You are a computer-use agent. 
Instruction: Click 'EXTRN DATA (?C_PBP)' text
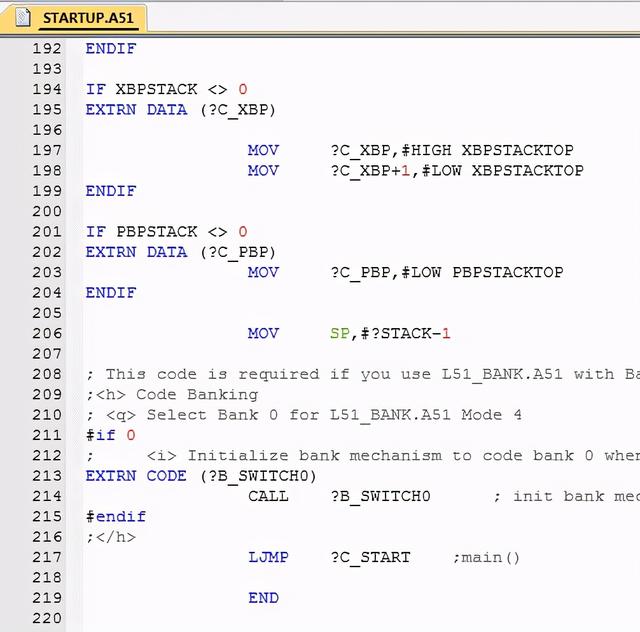(x=181, y=252)
